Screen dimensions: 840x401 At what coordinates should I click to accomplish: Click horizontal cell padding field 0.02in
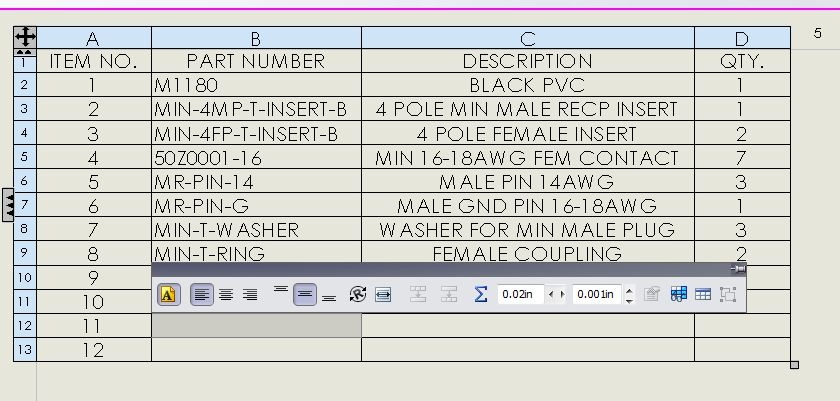coord(521,294)
